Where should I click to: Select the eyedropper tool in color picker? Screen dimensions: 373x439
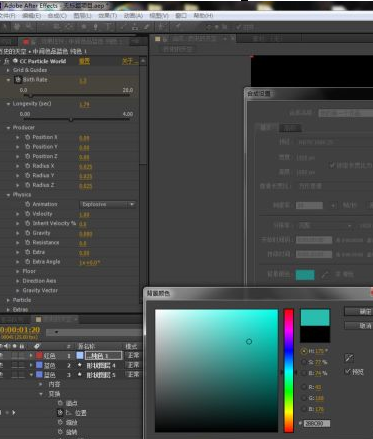pos(349,358)
